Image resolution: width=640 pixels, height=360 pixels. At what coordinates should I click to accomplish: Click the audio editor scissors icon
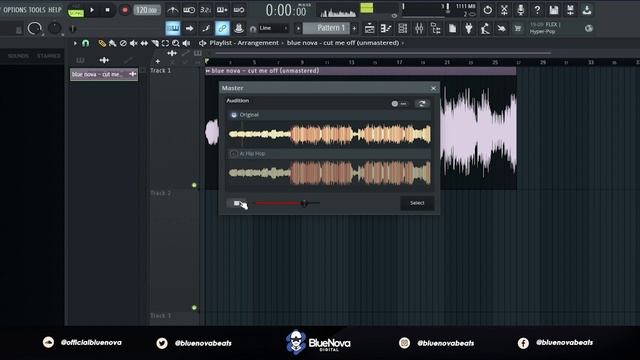click(x=504, y=10)
